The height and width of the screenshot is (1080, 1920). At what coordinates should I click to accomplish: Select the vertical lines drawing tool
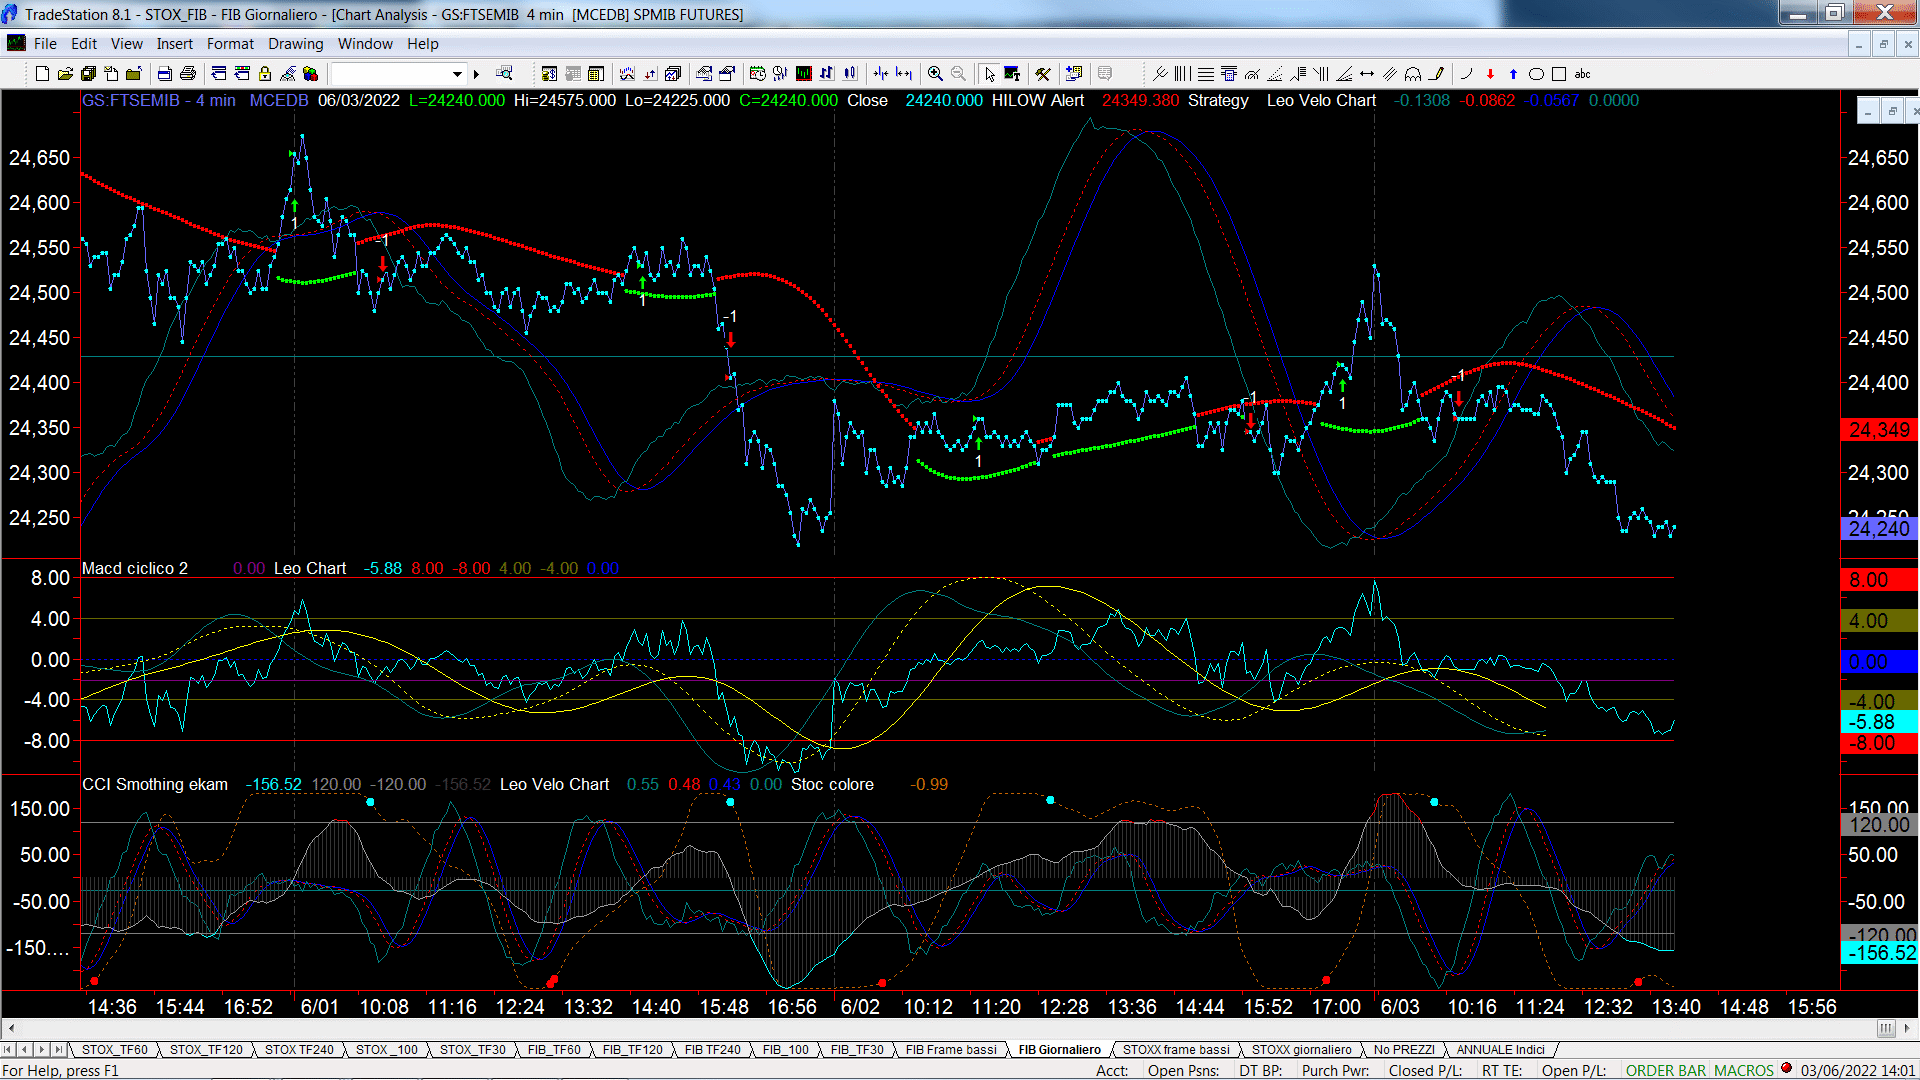click(1183, 74)
